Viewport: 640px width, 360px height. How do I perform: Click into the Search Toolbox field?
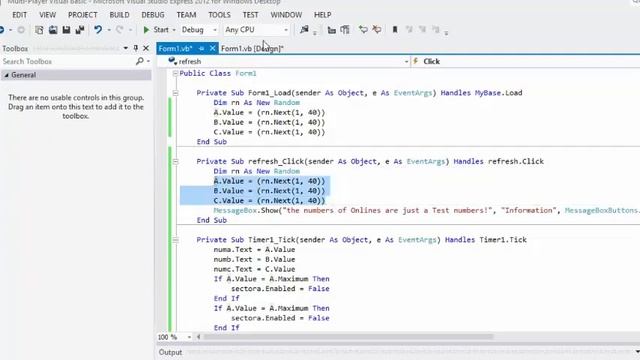(x=67, y=61)
